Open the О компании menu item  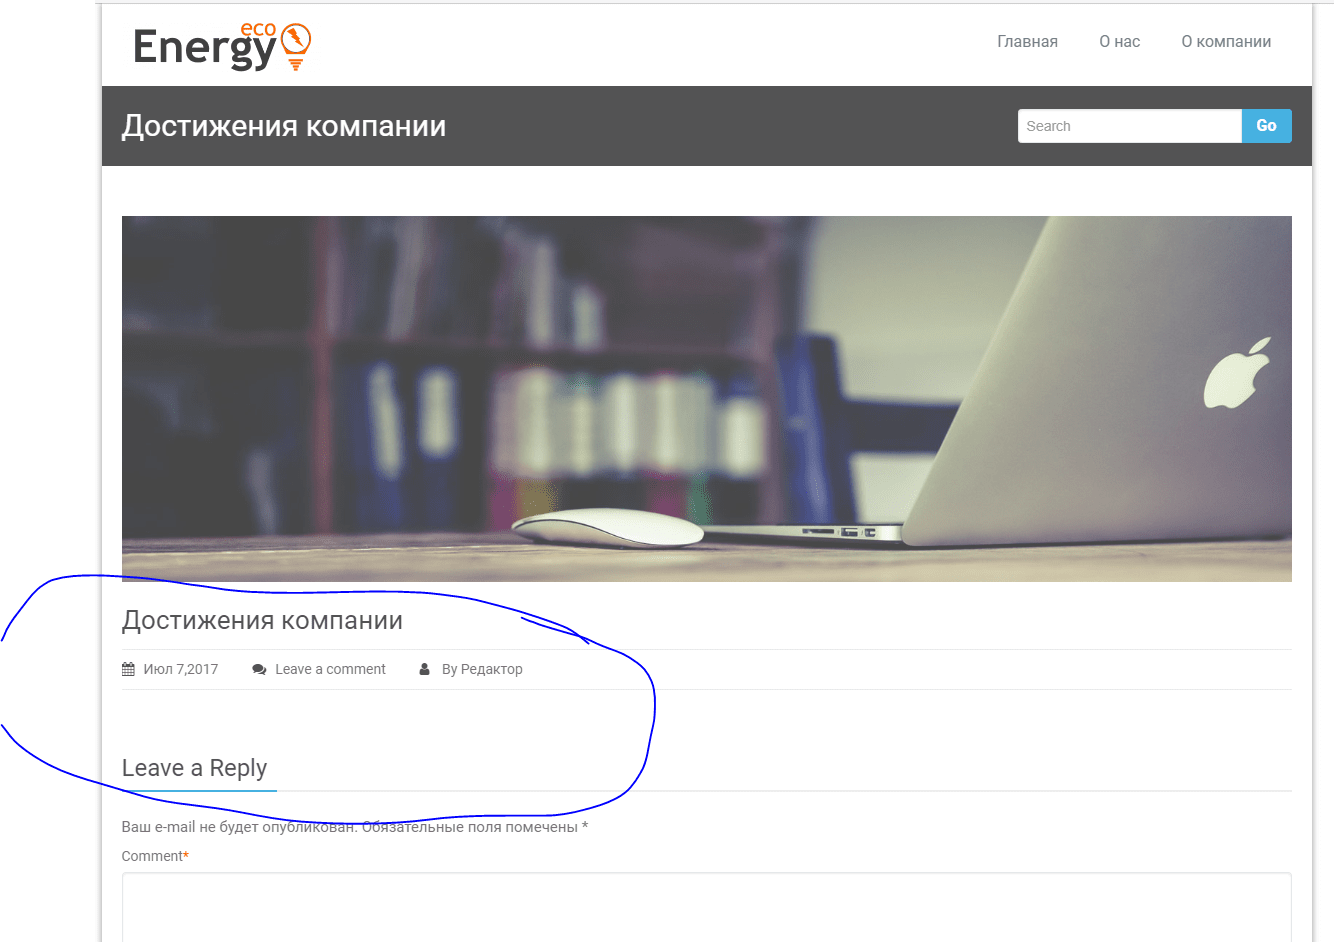tap(1226, 42)
